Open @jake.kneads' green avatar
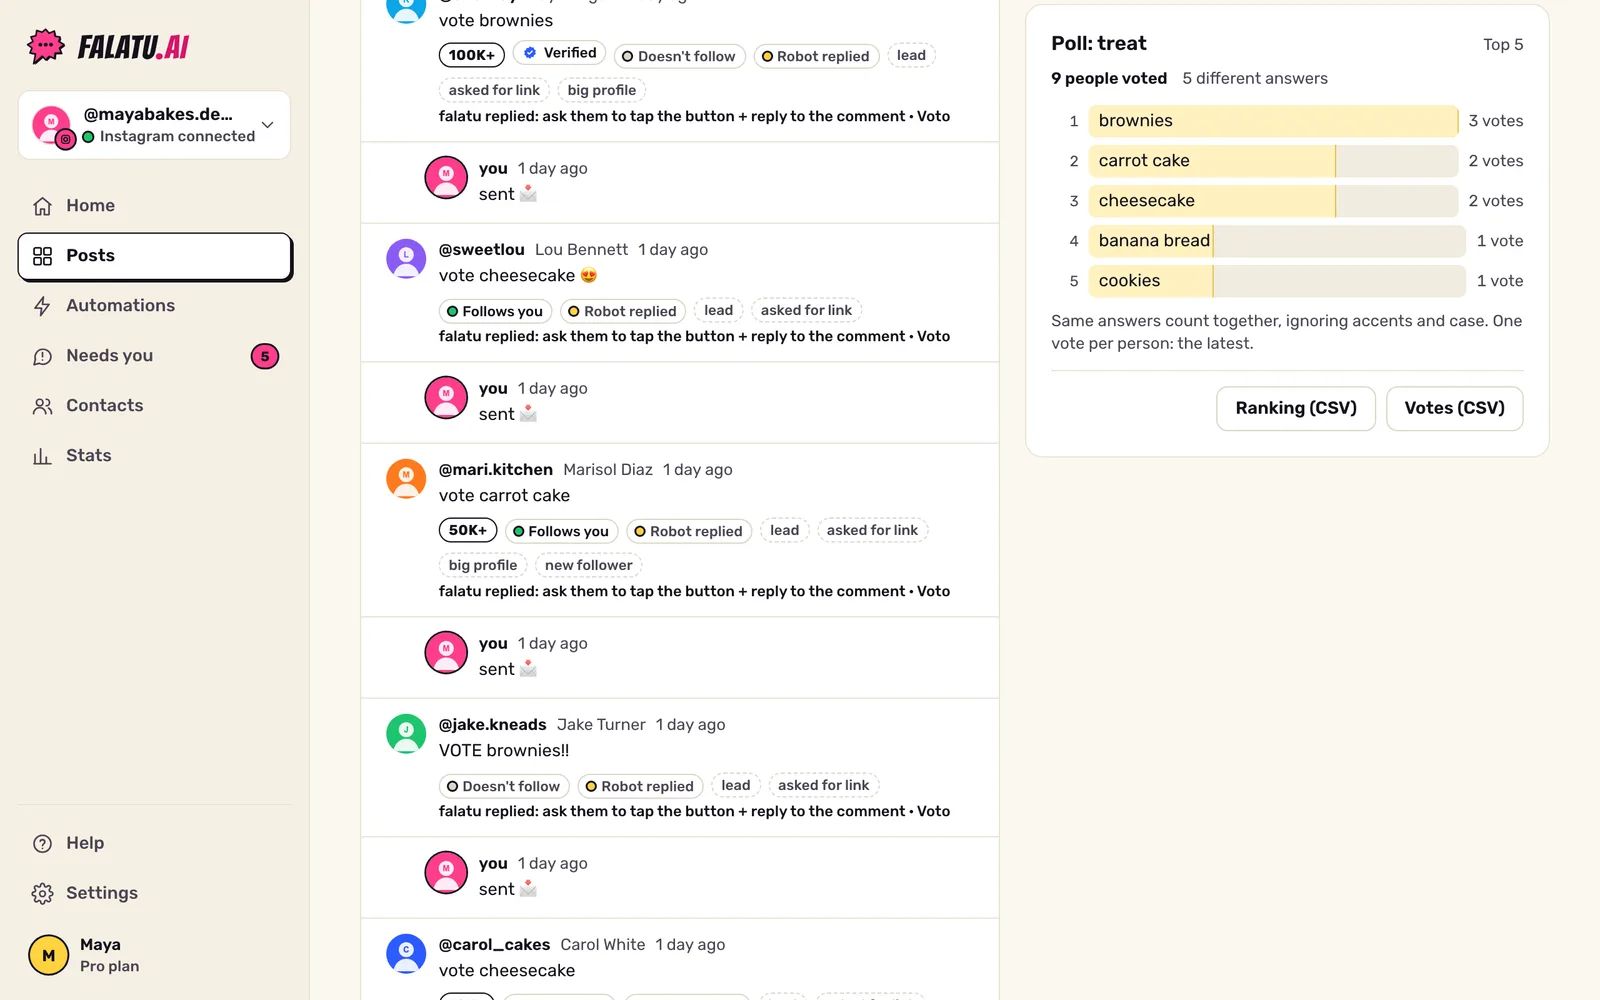 [406, 733]
